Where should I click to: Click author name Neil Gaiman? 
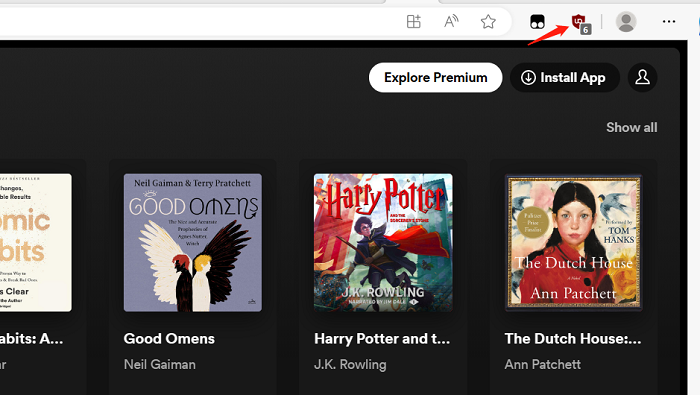tap(159, 364)
